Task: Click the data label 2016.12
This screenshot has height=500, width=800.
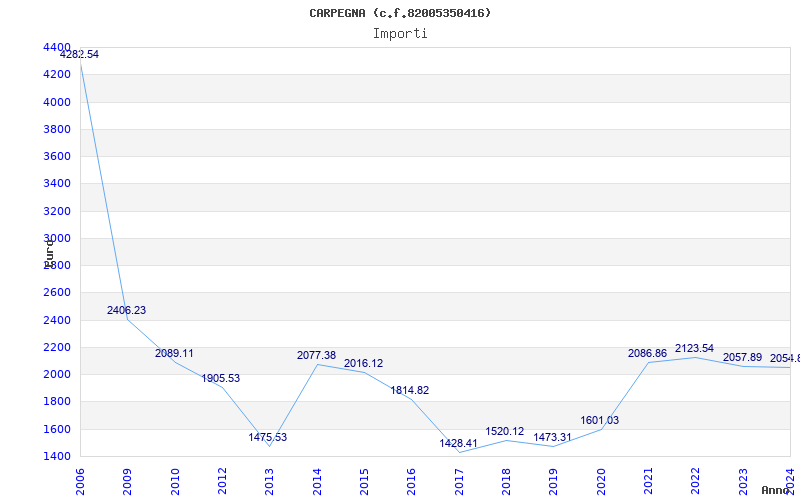Action: tap(363, 363)
